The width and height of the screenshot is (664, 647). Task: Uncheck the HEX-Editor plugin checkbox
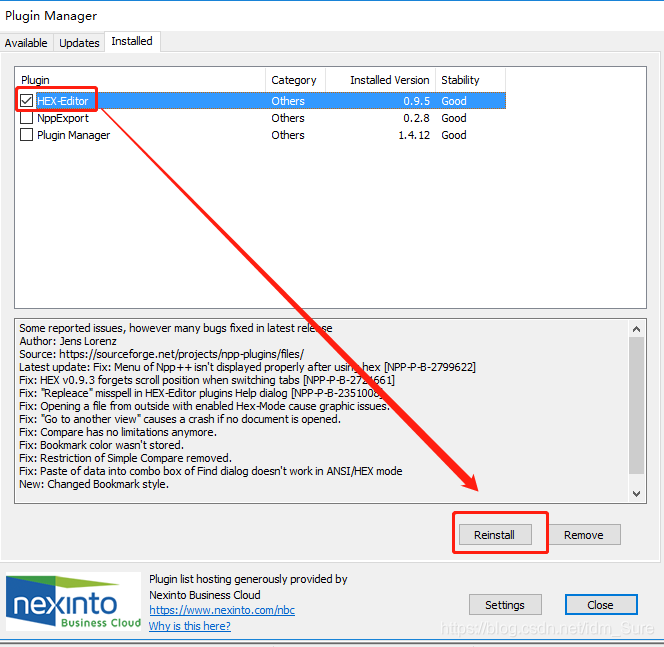pos(26,101)
